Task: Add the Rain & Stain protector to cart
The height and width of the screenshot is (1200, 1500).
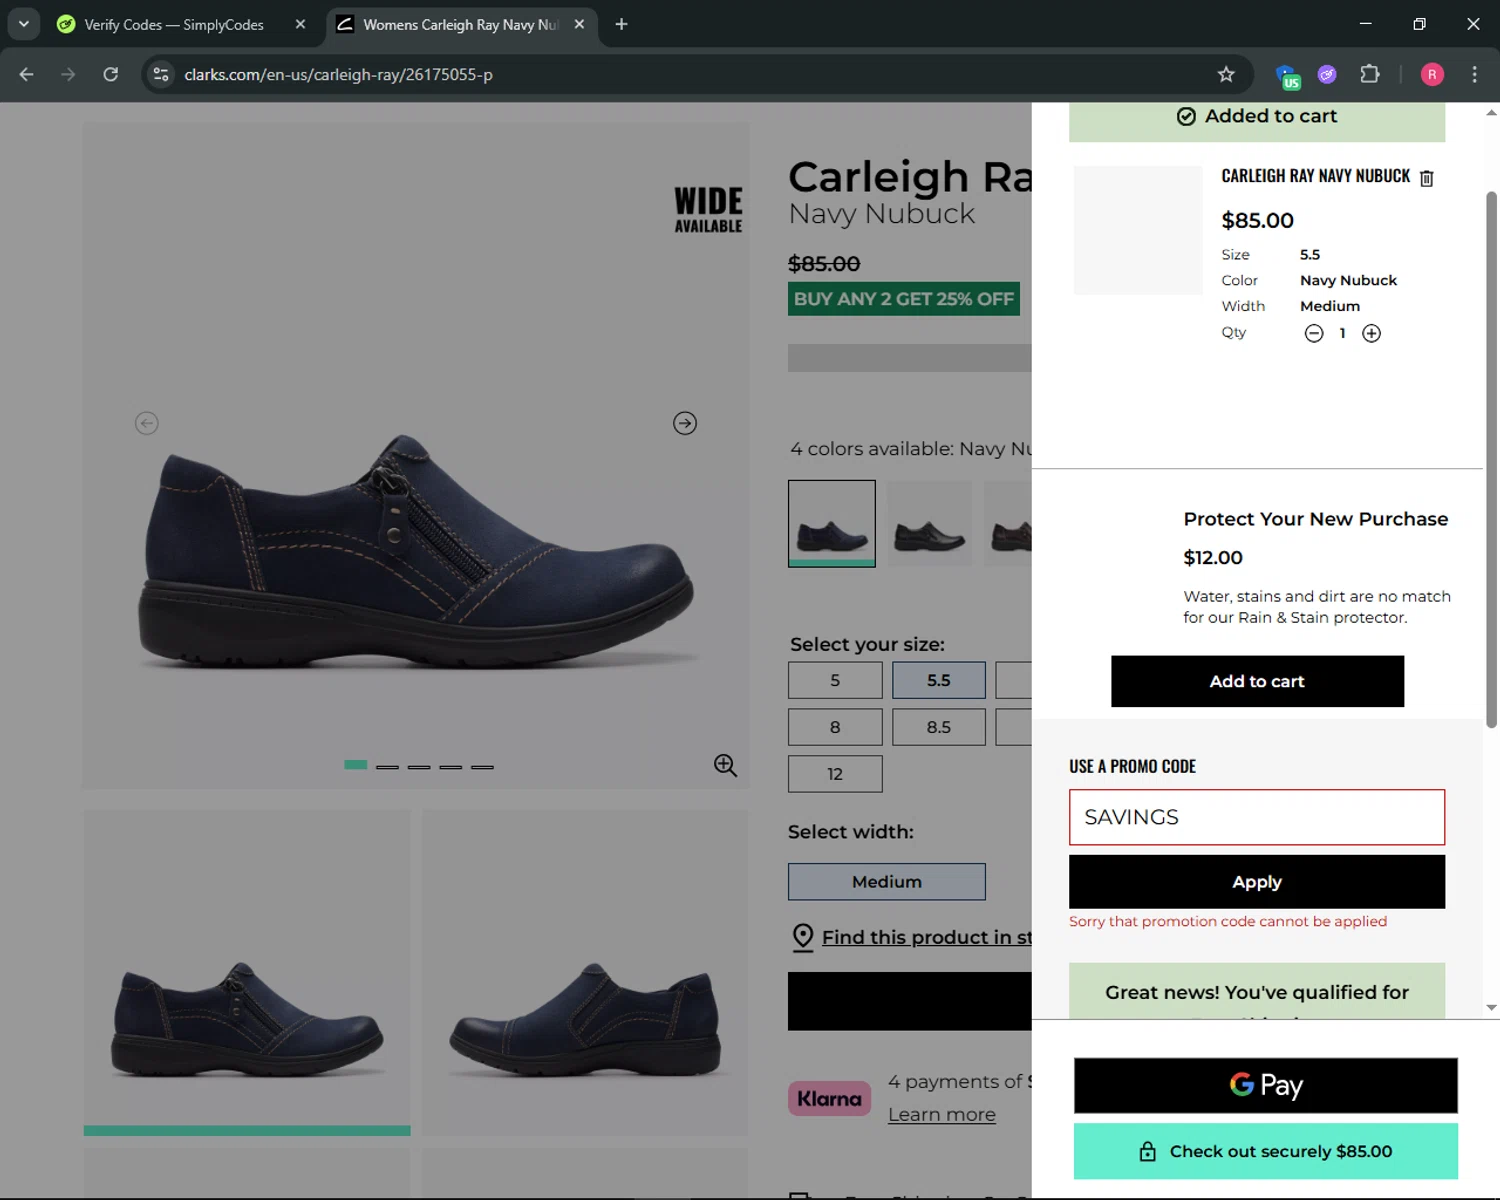Action: point(1257,681)
